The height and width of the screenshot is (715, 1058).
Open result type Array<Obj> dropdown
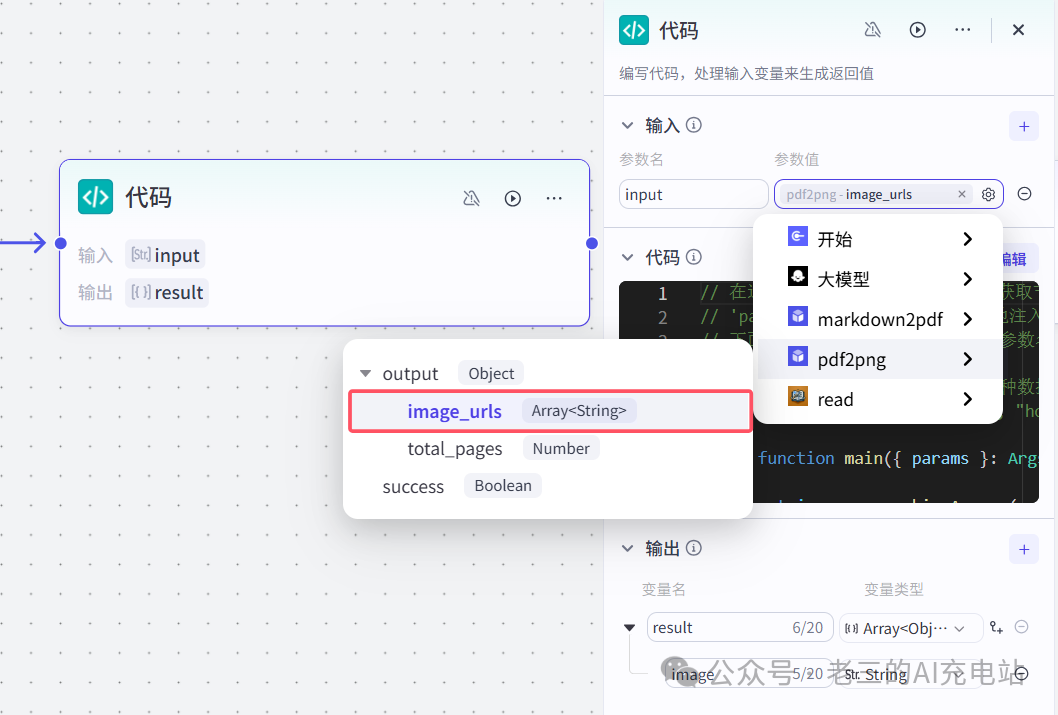coord(912,628)
